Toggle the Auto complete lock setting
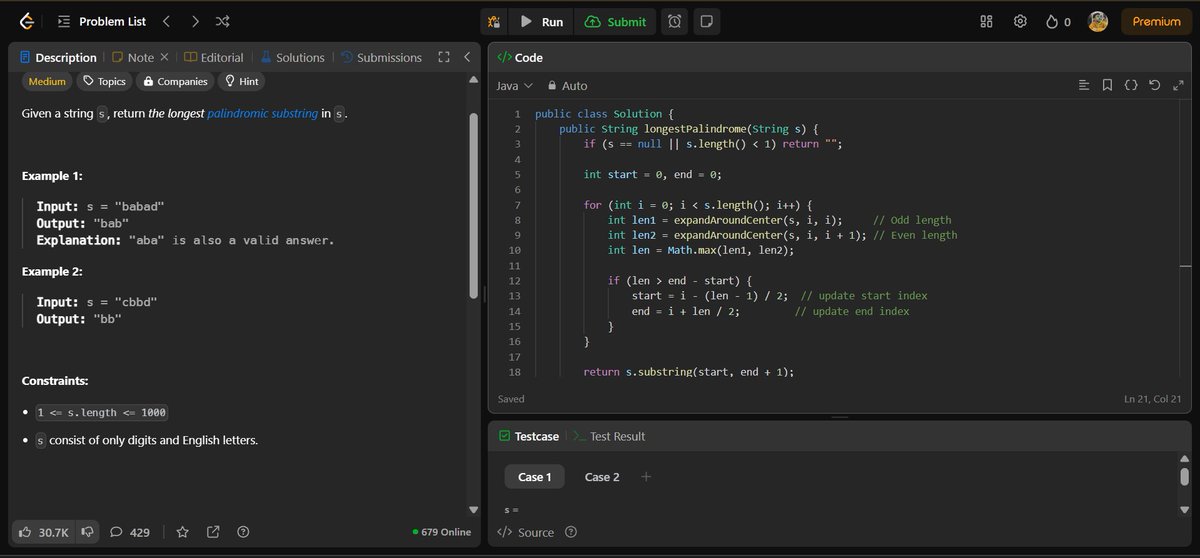Viewport: 1200px width, 558px height. [567, 86]
